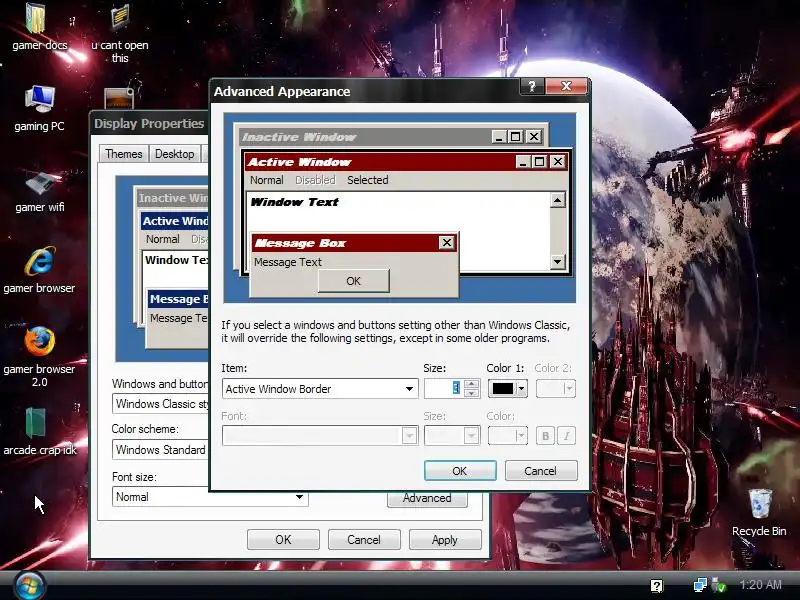Click the preview Inactive Window close icon
This screenshot has width=800, height=600.
pyautogui.click(x=534, y=136)
